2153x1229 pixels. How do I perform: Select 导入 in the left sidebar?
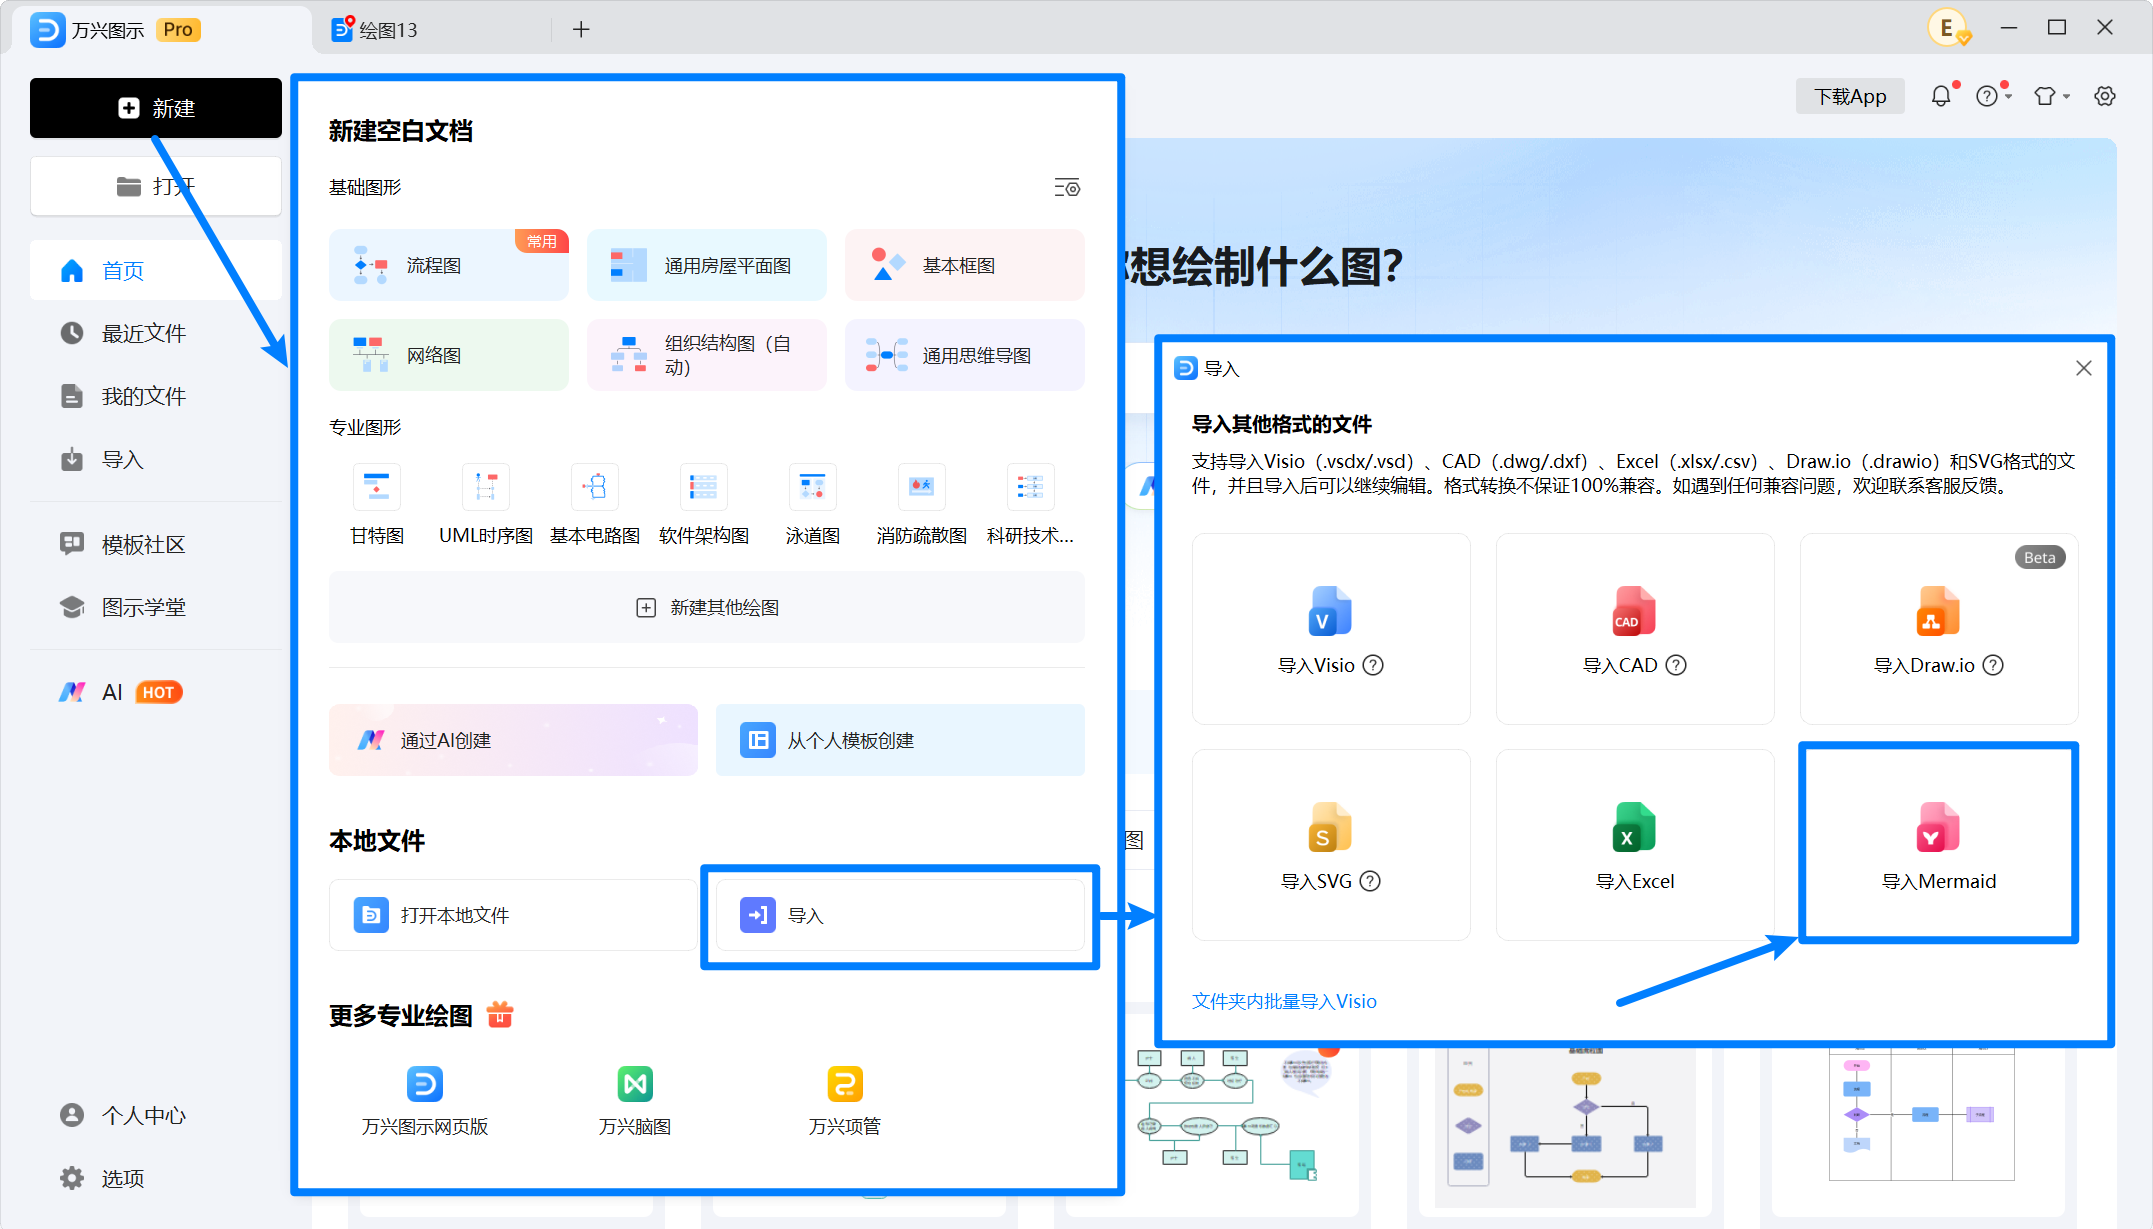click(x=156, y=459)
